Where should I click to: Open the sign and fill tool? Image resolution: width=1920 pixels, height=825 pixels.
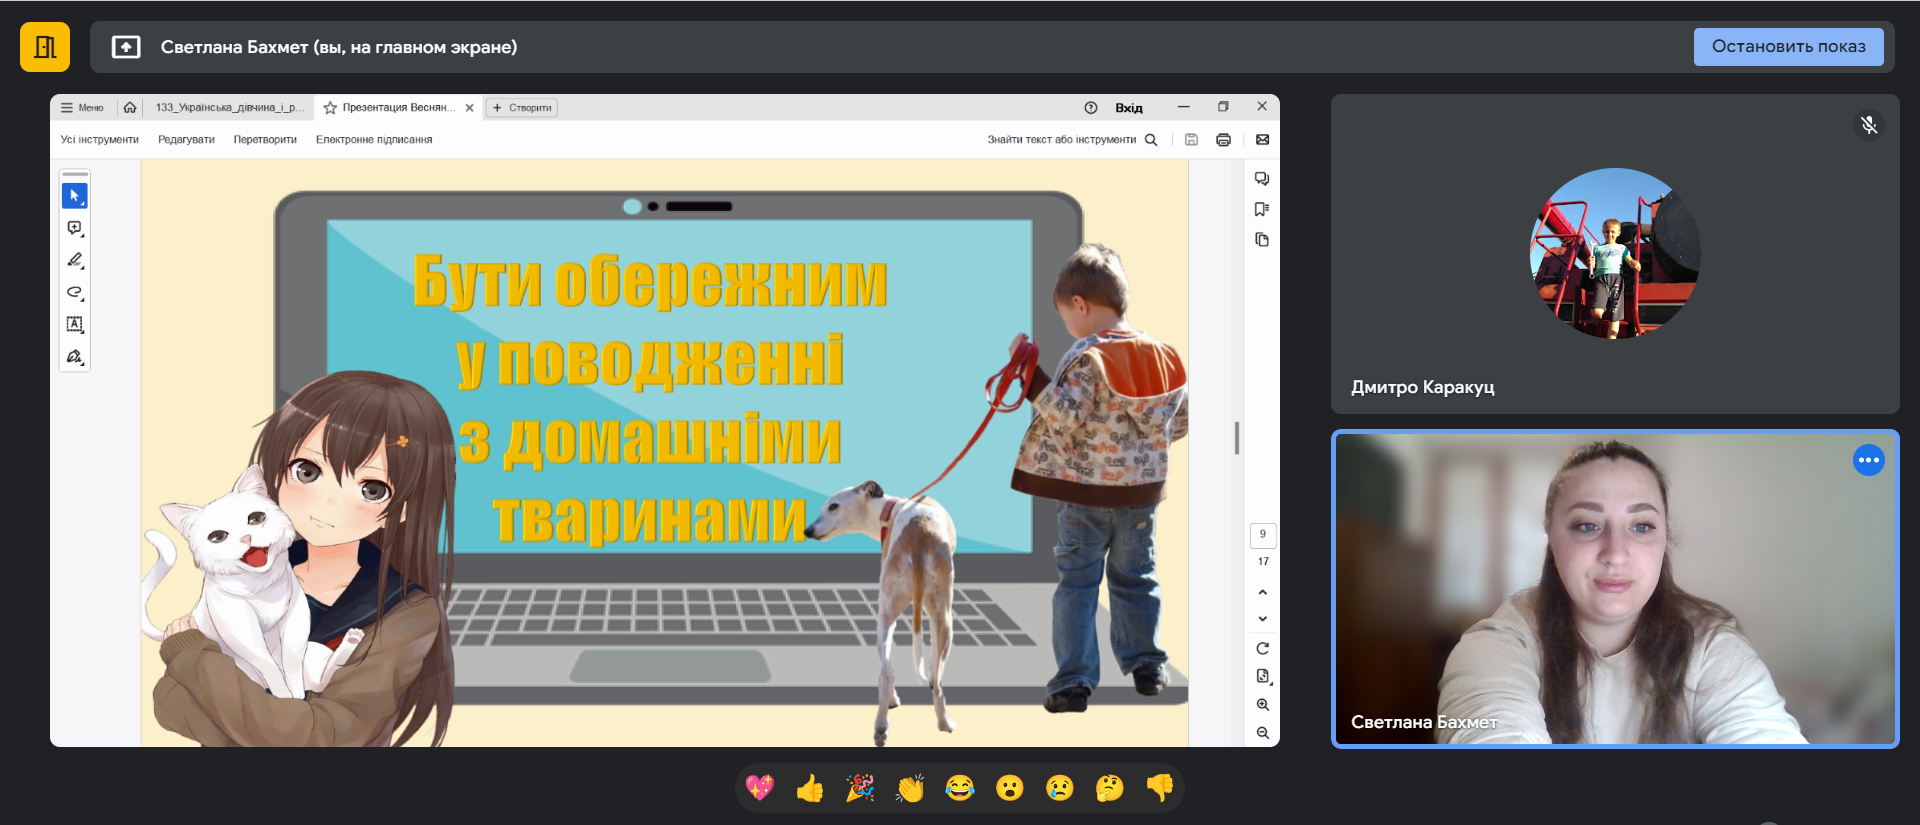pyautogui.click(x=75, y=356)
